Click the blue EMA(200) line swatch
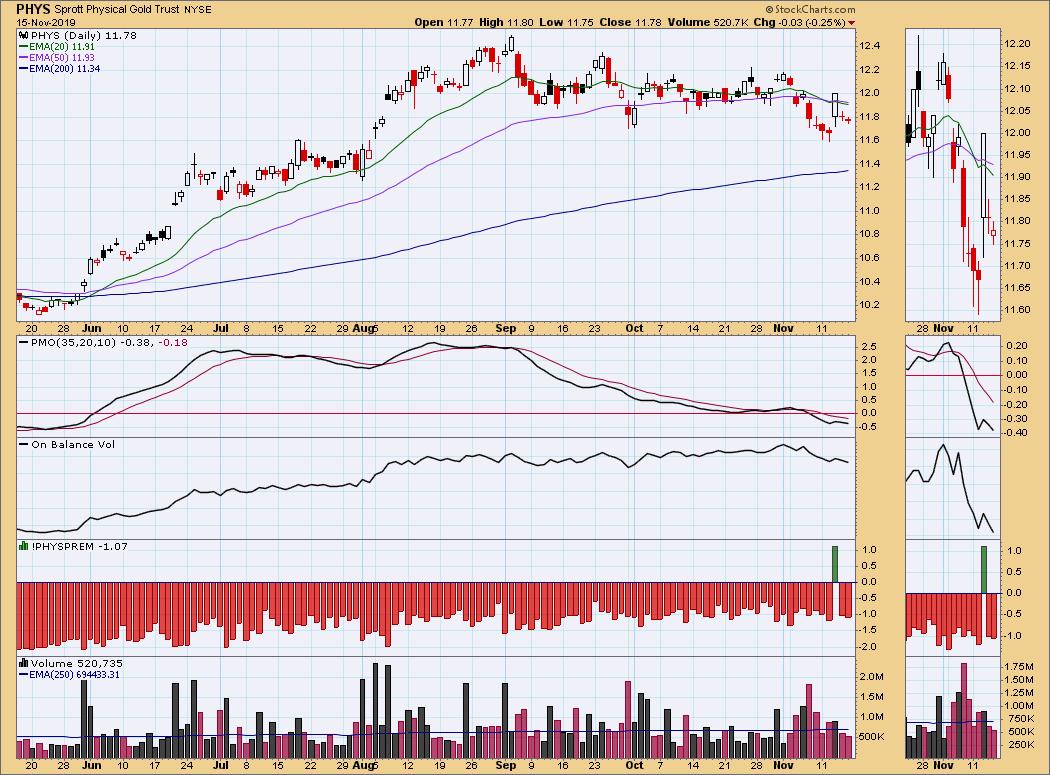This screenshot has height=775, width=1050. coord(23,69)
